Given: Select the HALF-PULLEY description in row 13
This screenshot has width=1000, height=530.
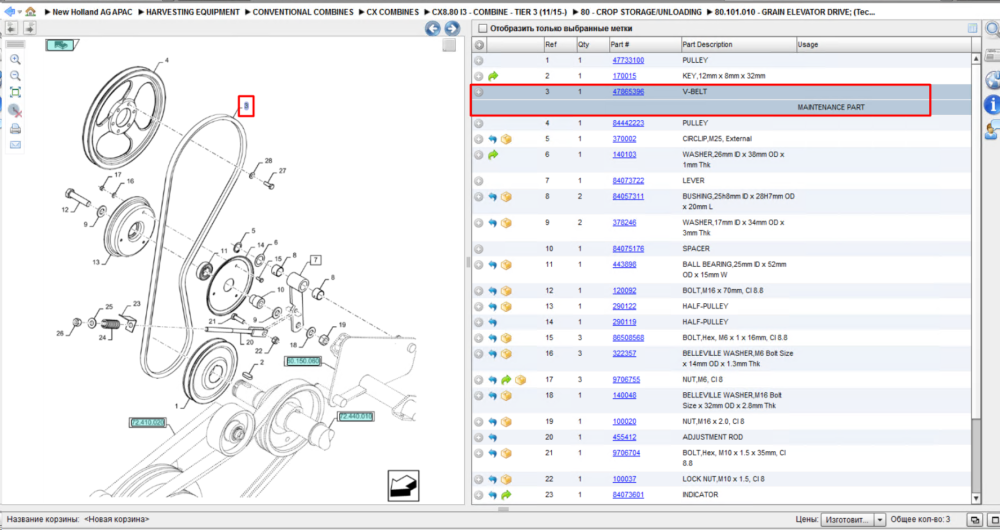Looking at the screenshot, I should point(705,307).
